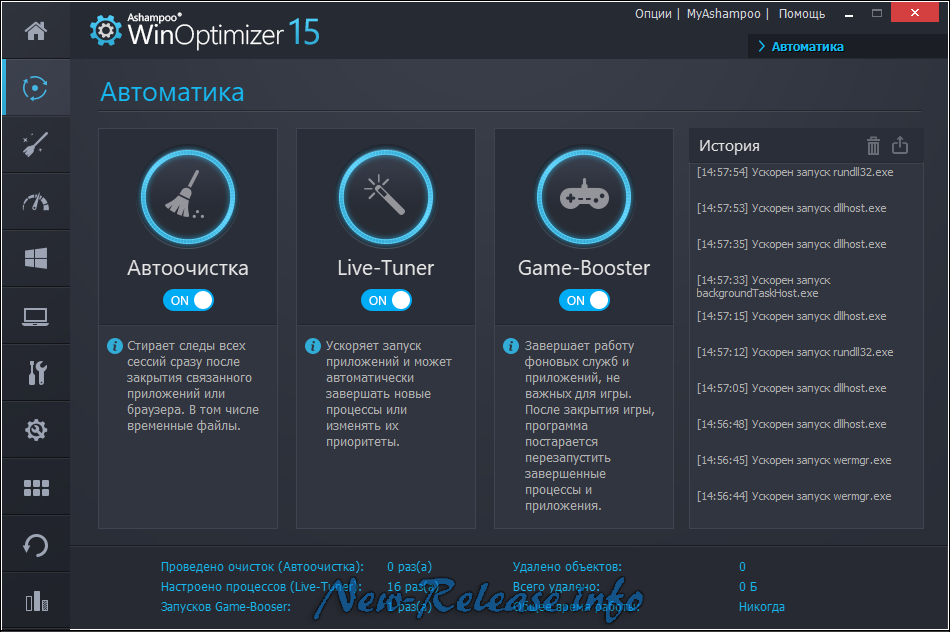Open the gear settings sidebar icon
This screenshot has height=632, width=950.
pos(36,430)
